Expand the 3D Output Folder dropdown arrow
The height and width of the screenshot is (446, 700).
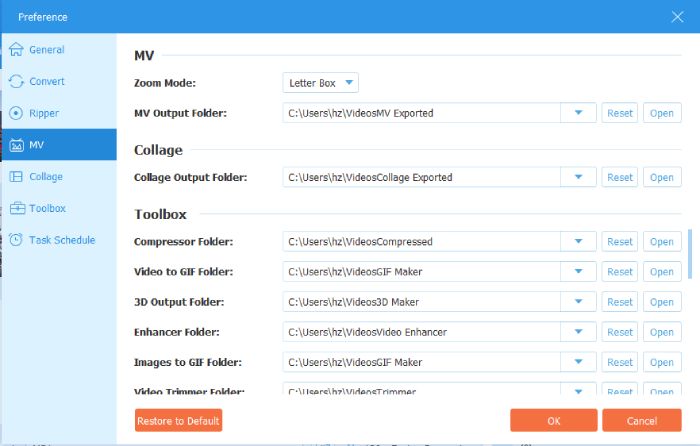[x=578, y=302]
